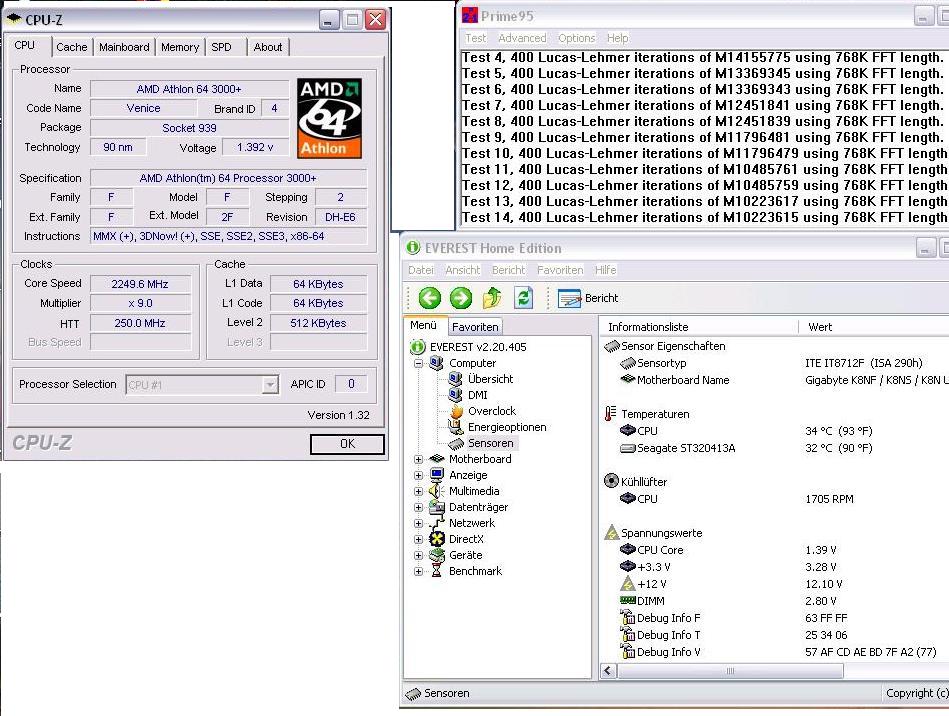Viewport: 949px width, 716px height.
Task: Switch to the Memory tab in CPU-Z
Action: click(180, 47)
